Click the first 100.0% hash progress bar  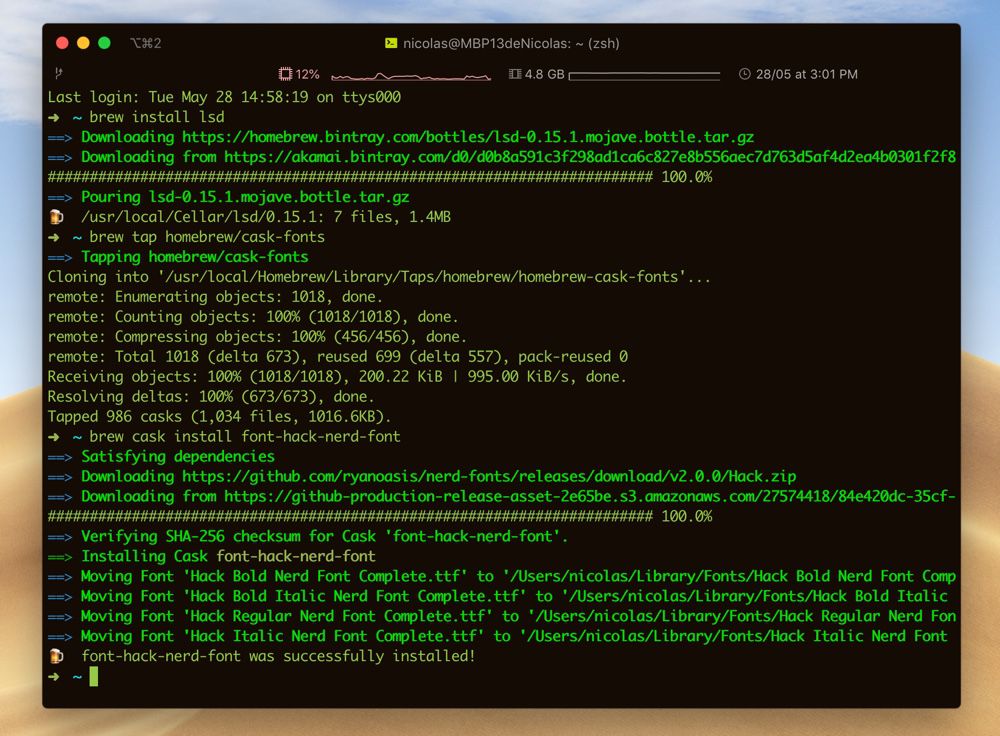point(350,177)
